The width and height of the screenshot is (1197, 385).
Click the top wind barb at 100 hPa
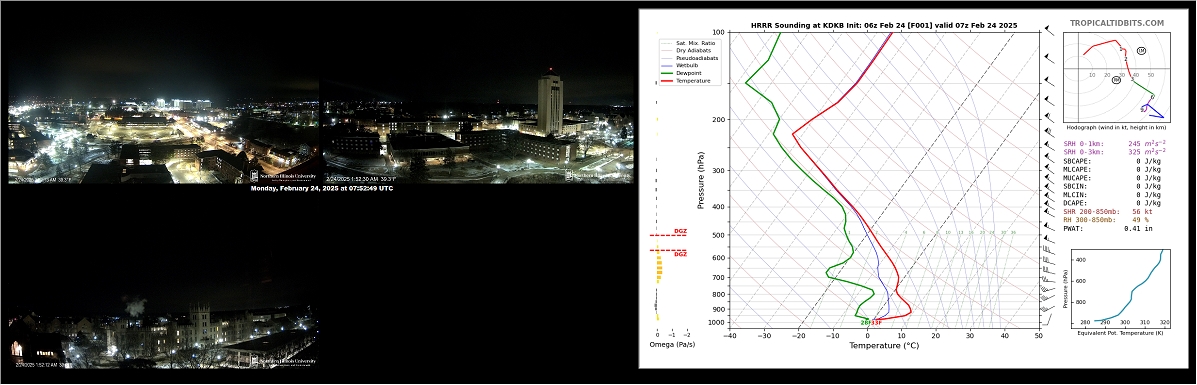coord(1049,30)
